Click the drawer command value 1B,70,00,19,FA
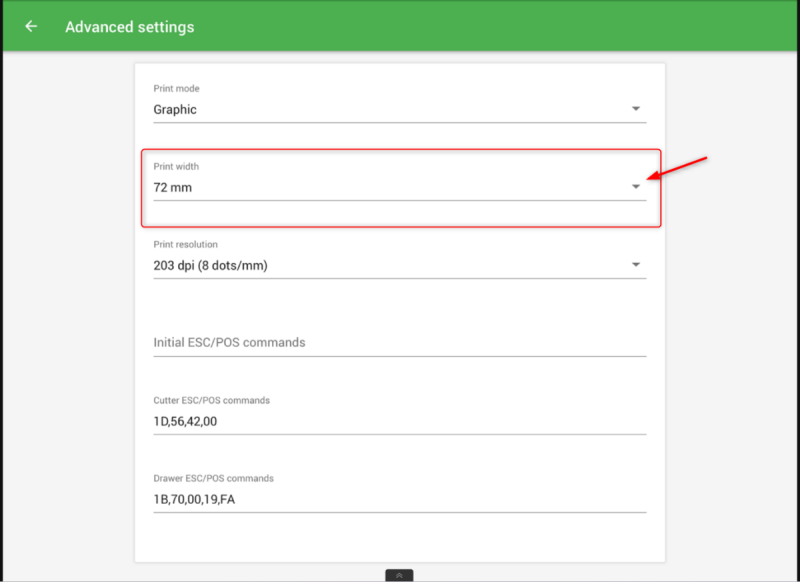The width and height of the screenshot is (800, 582). tap(194, 498)
